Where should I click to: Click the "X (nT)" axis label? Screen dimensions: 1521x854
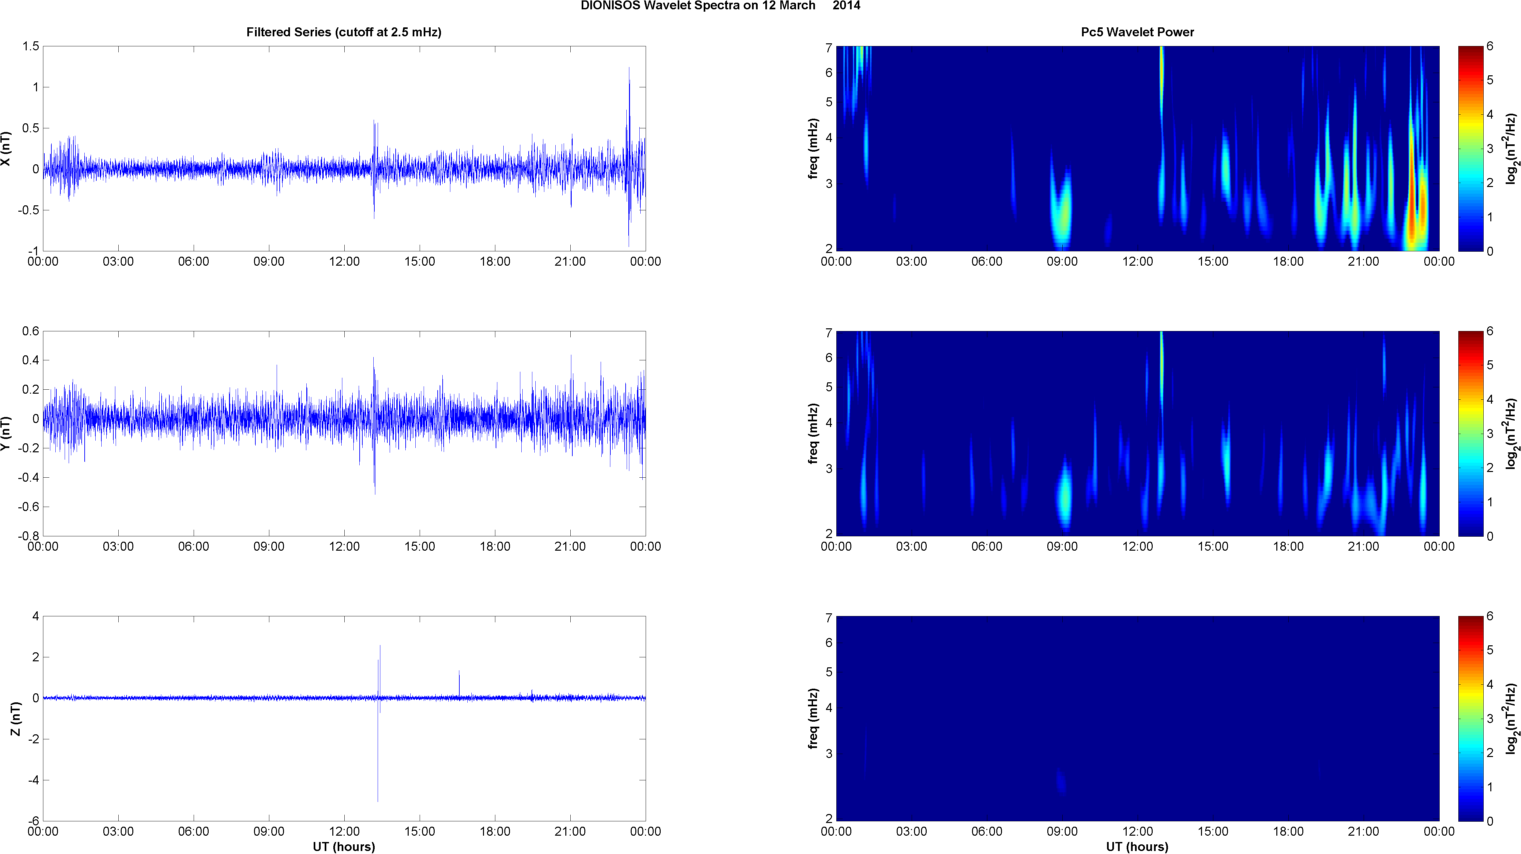pyautogui.click(x=6, y=149)
